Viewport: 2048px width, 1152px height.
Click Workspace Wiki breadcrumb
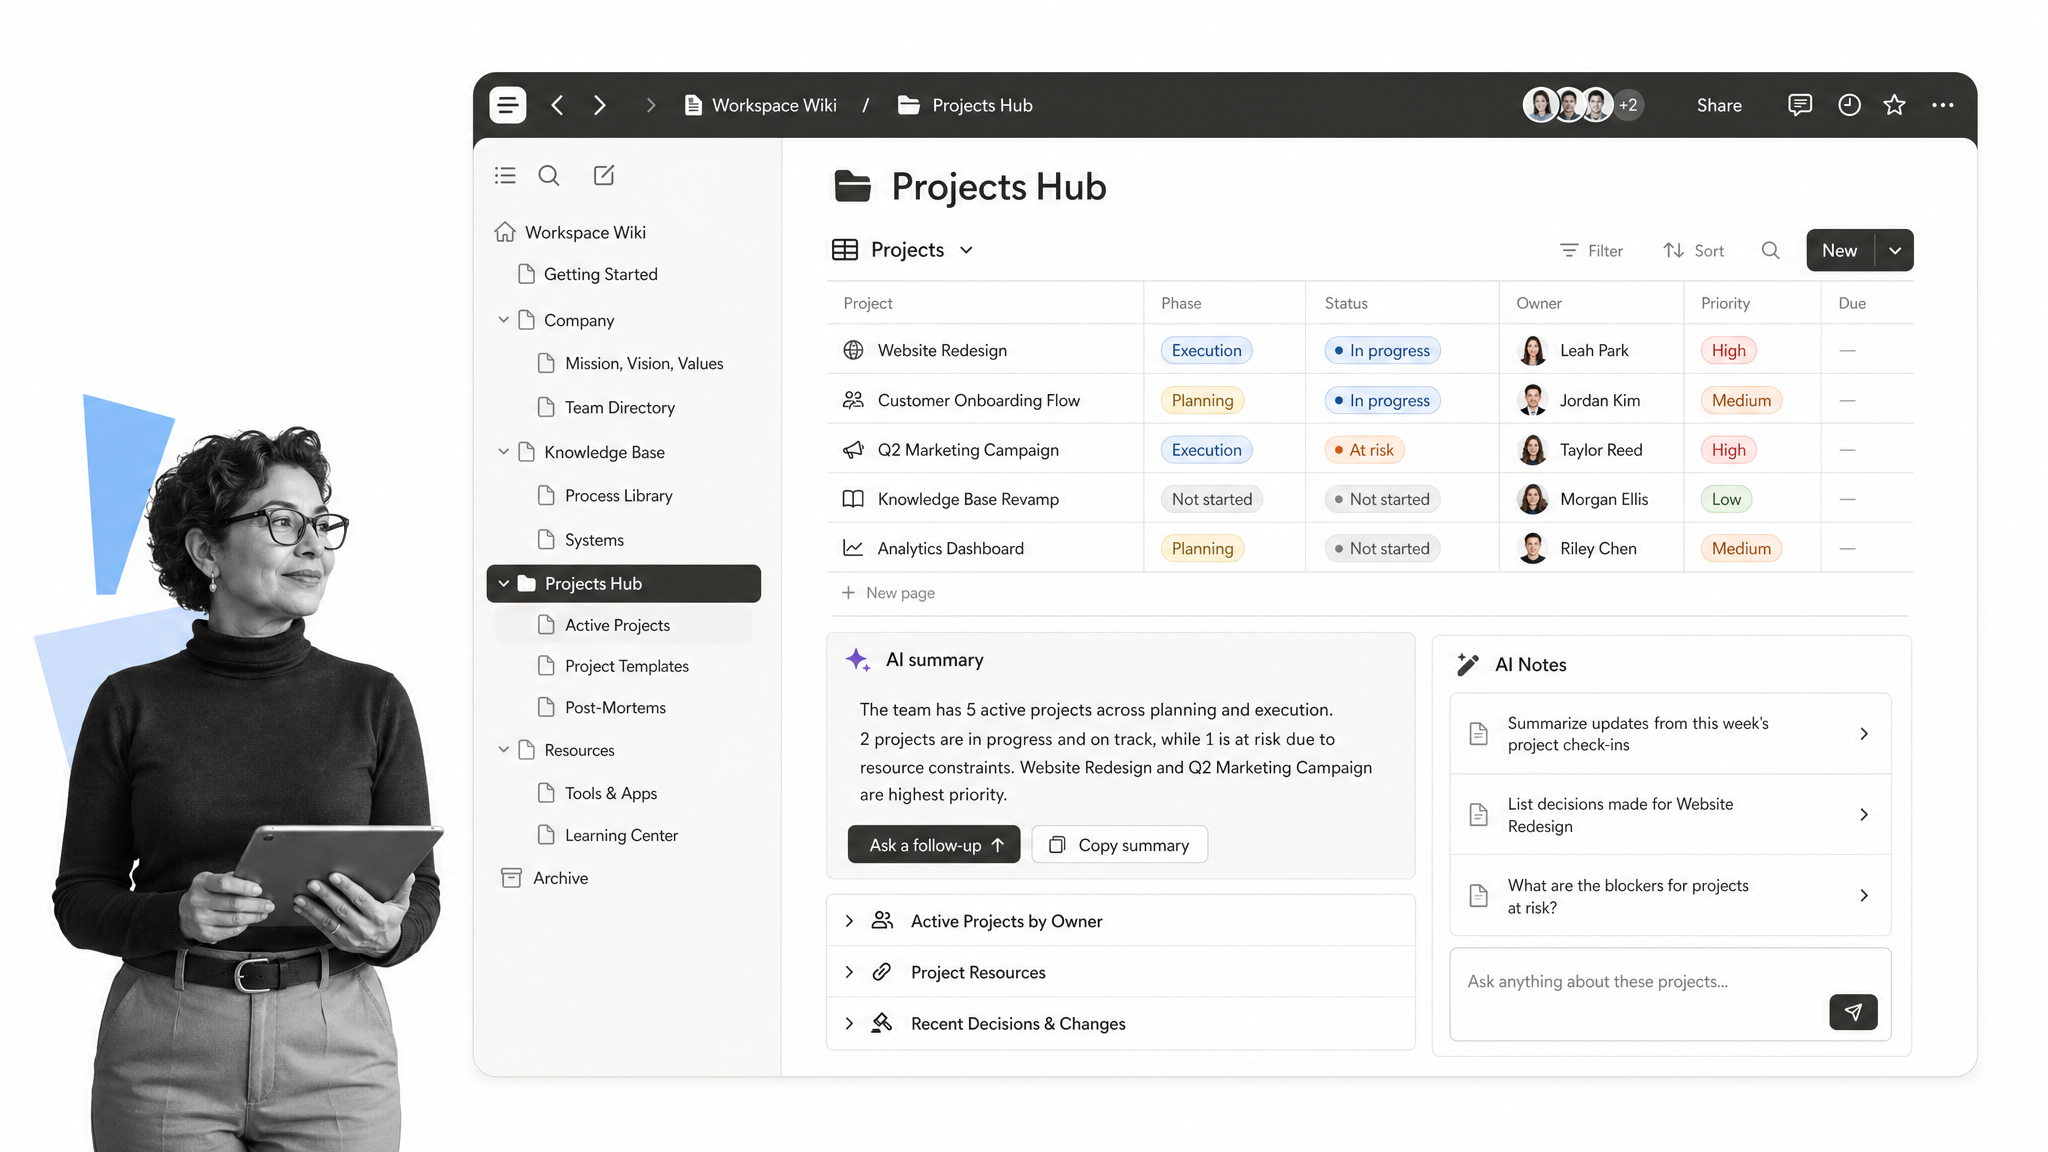[x=761, y=105]
